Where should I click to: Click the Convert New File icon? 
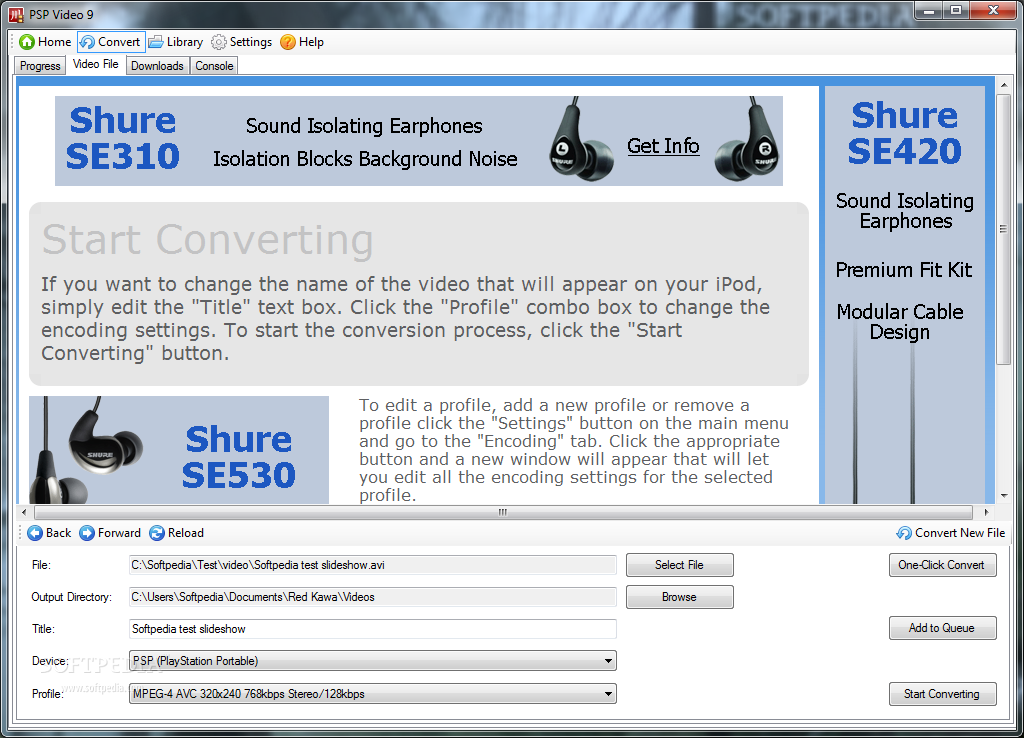pyautogui.click(x=904, y=533)
